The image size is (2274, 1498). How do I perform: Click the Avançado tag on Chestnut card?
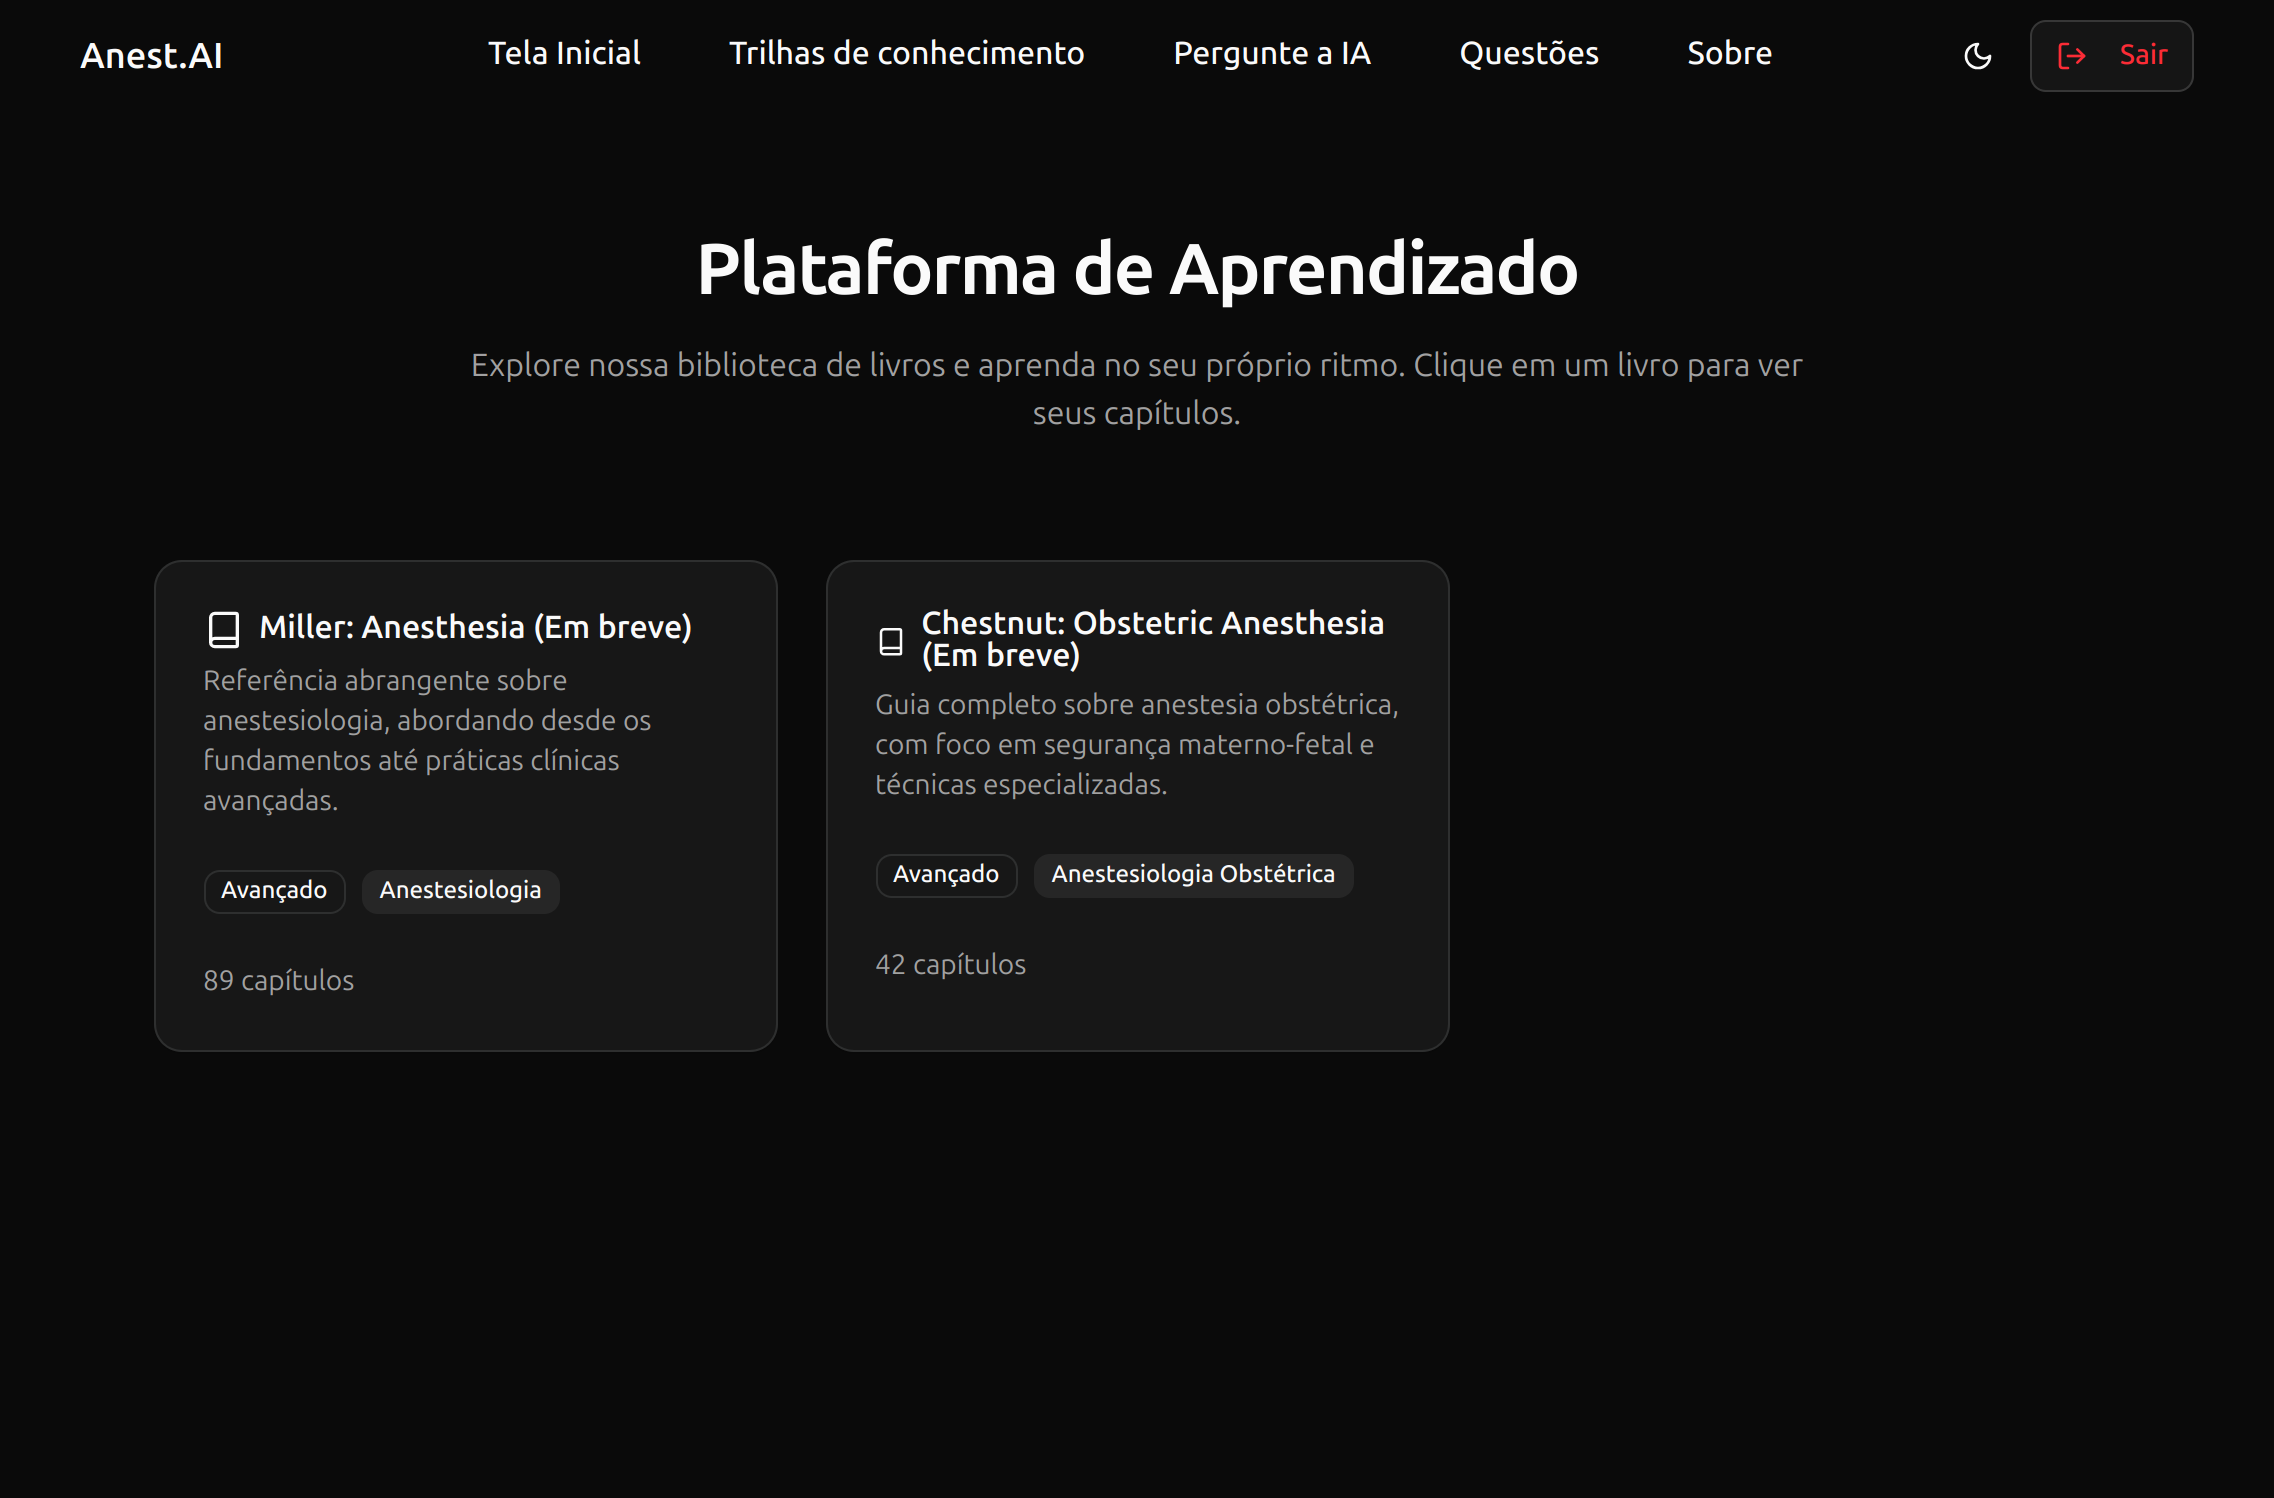coord(945,874)
